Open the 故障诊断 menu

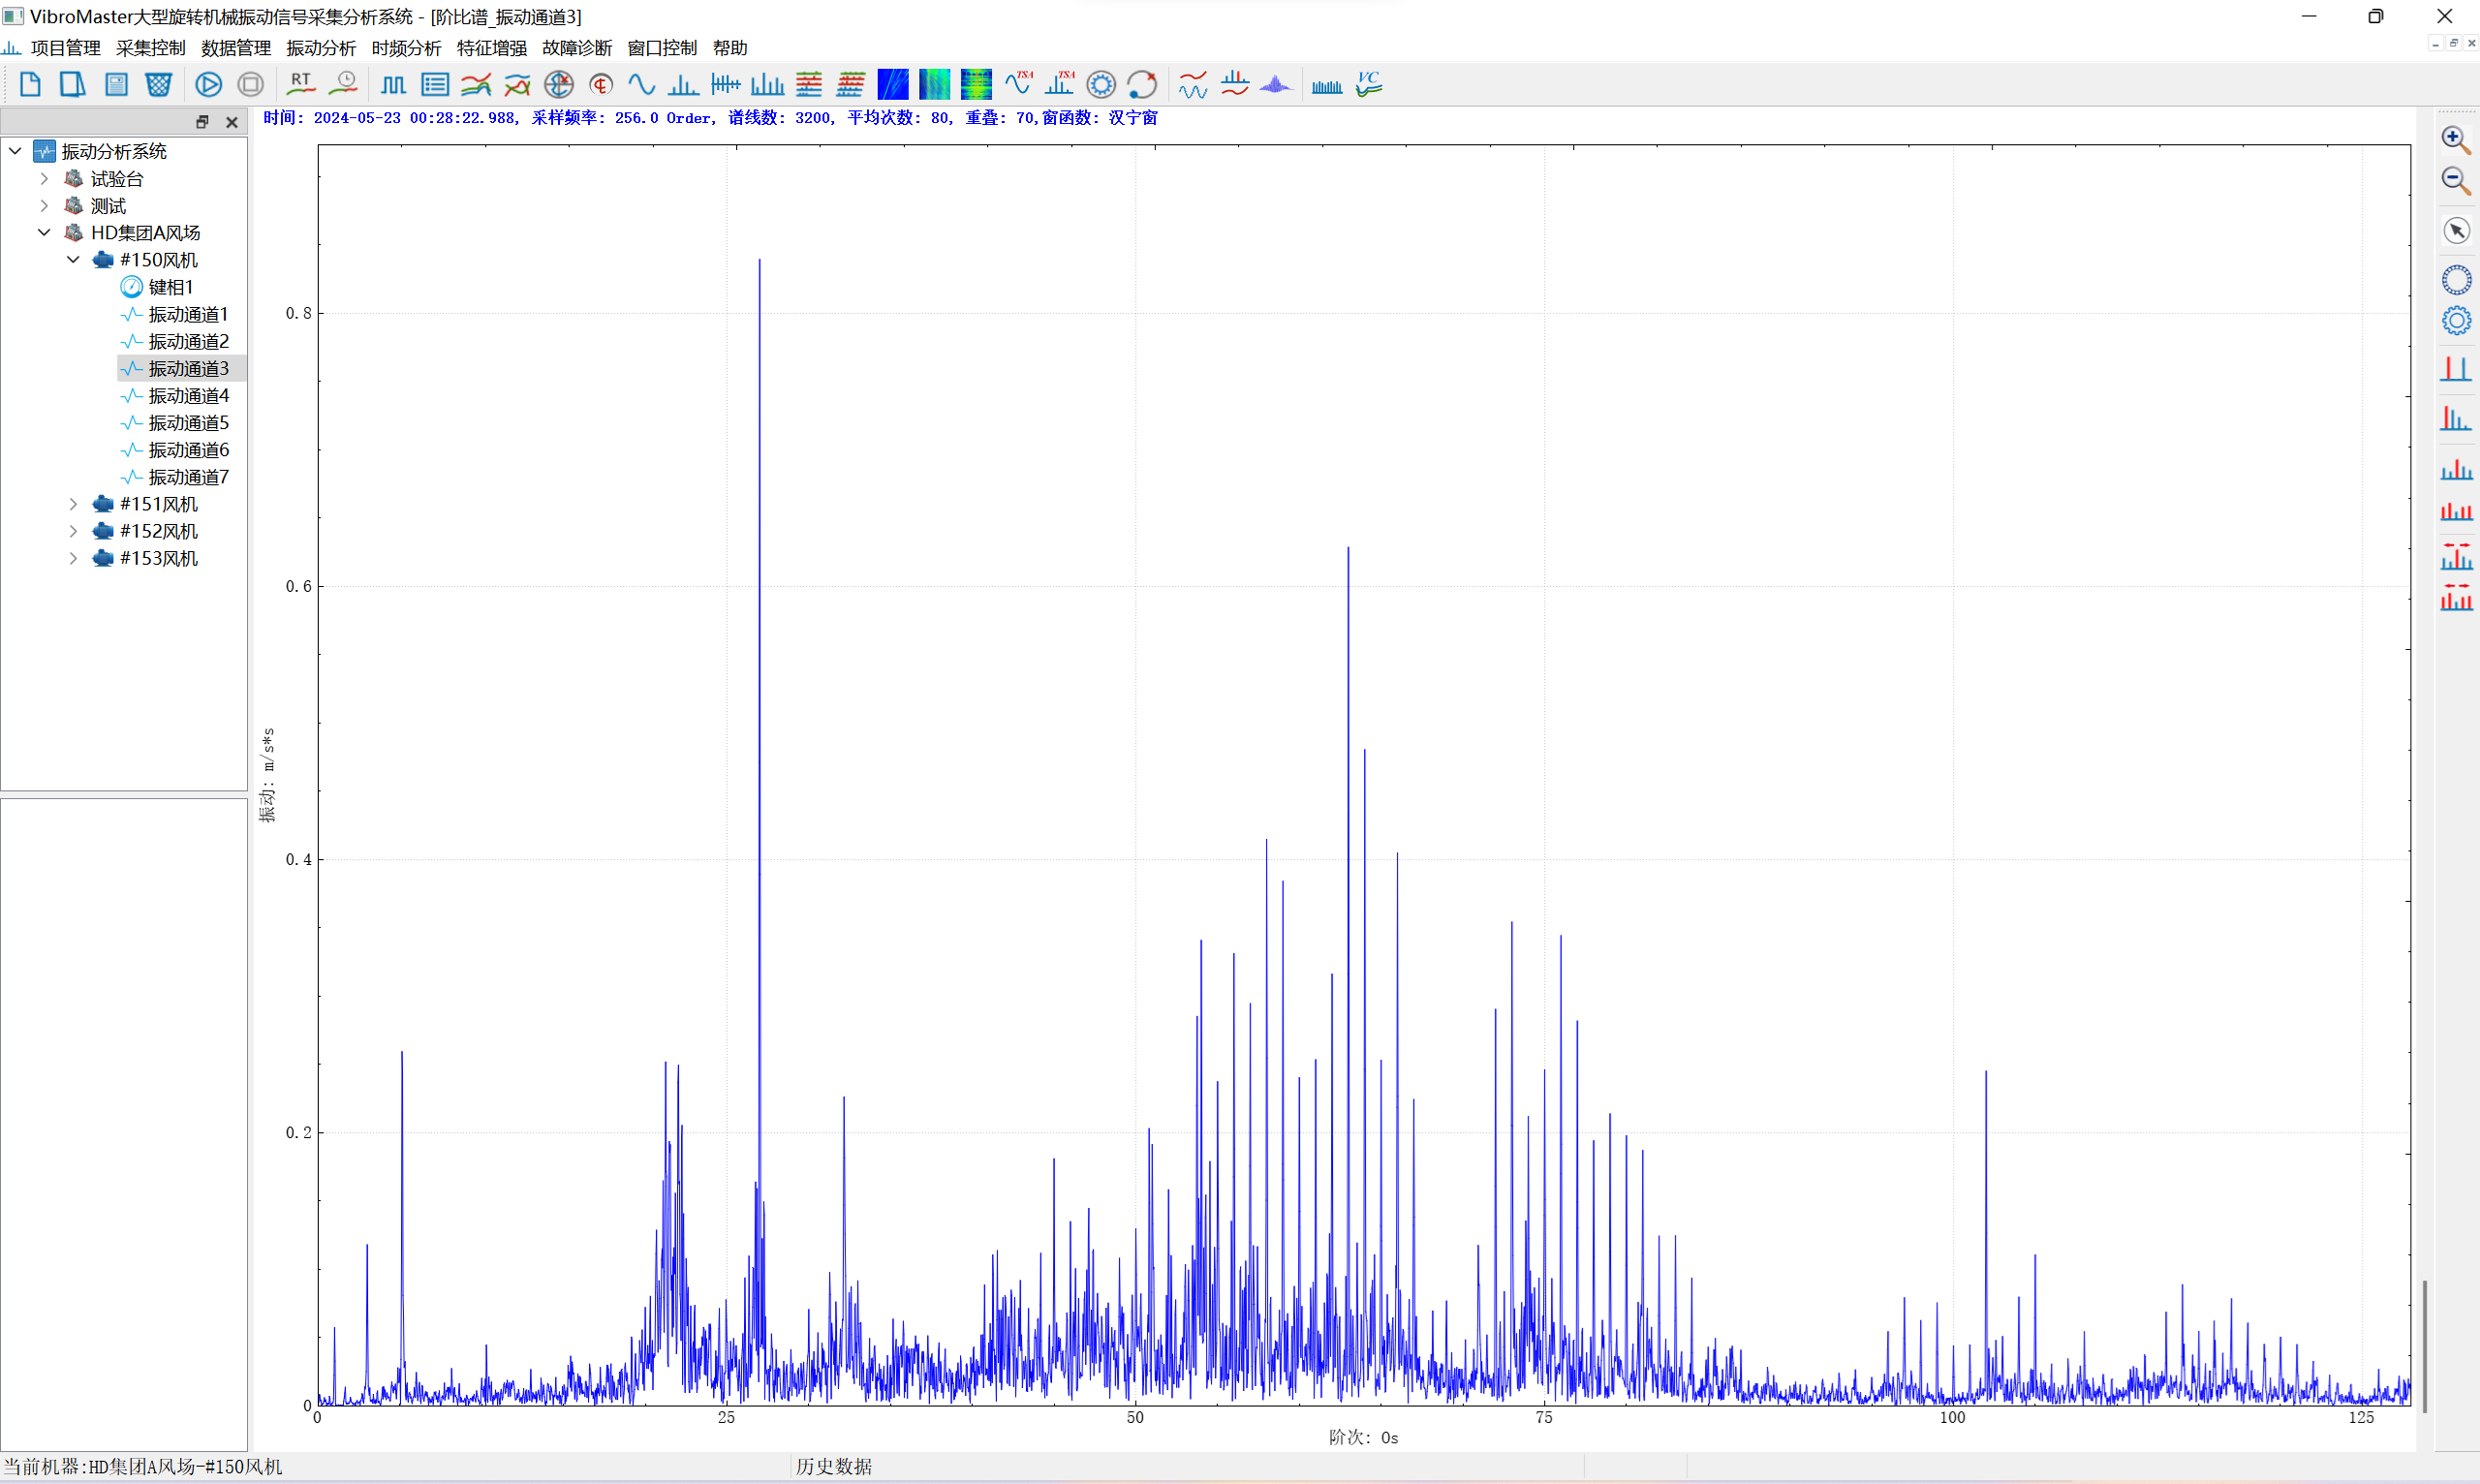coord(577,48)
